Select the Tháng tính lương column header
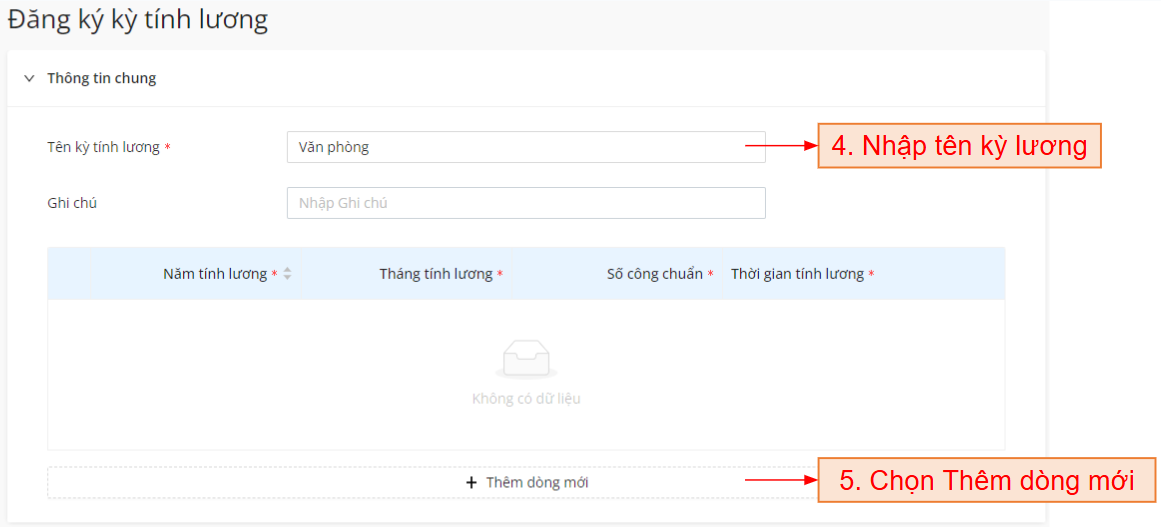1161x527 pixels. coord(435,274)
